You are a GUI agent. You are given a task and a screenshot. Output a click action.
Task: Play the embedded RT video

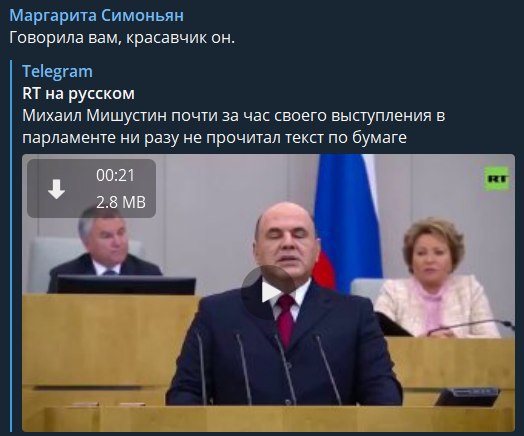[268, 292]
